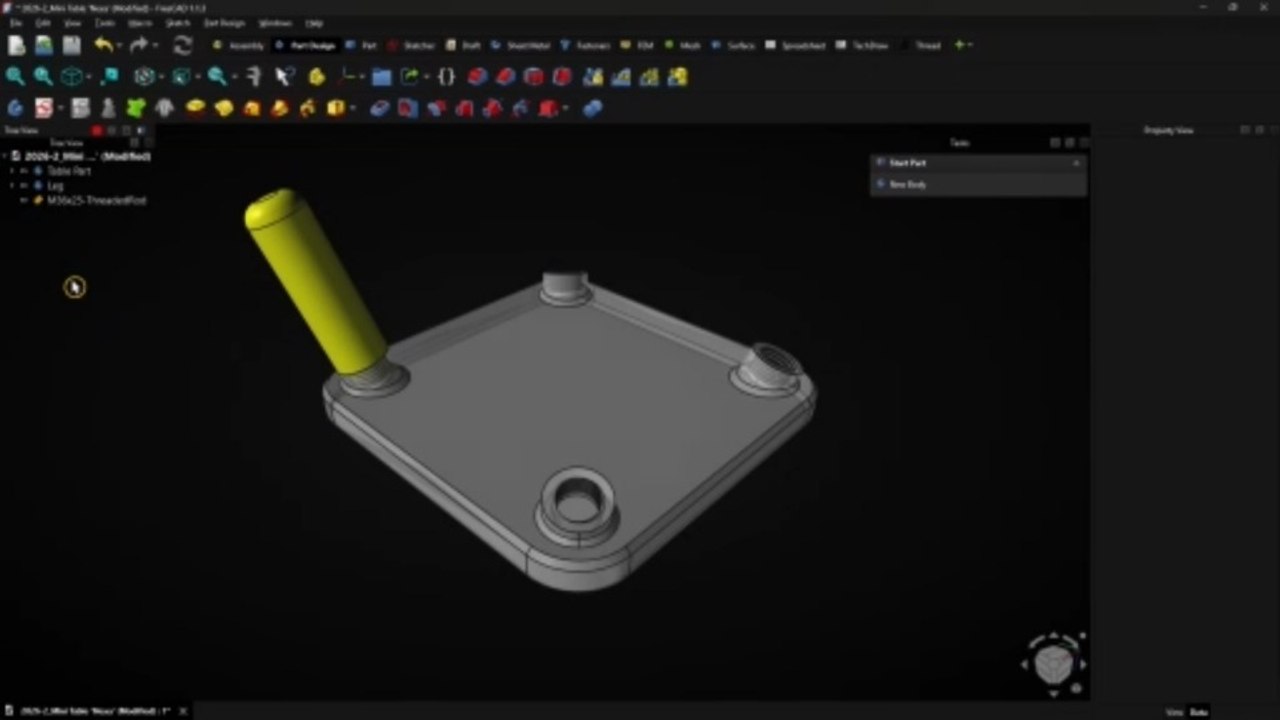Image resolution: width=1280 pixels, height=720 pixels.
Task: Open the redo history dropdown arrow
Action: tap(156, 45)
